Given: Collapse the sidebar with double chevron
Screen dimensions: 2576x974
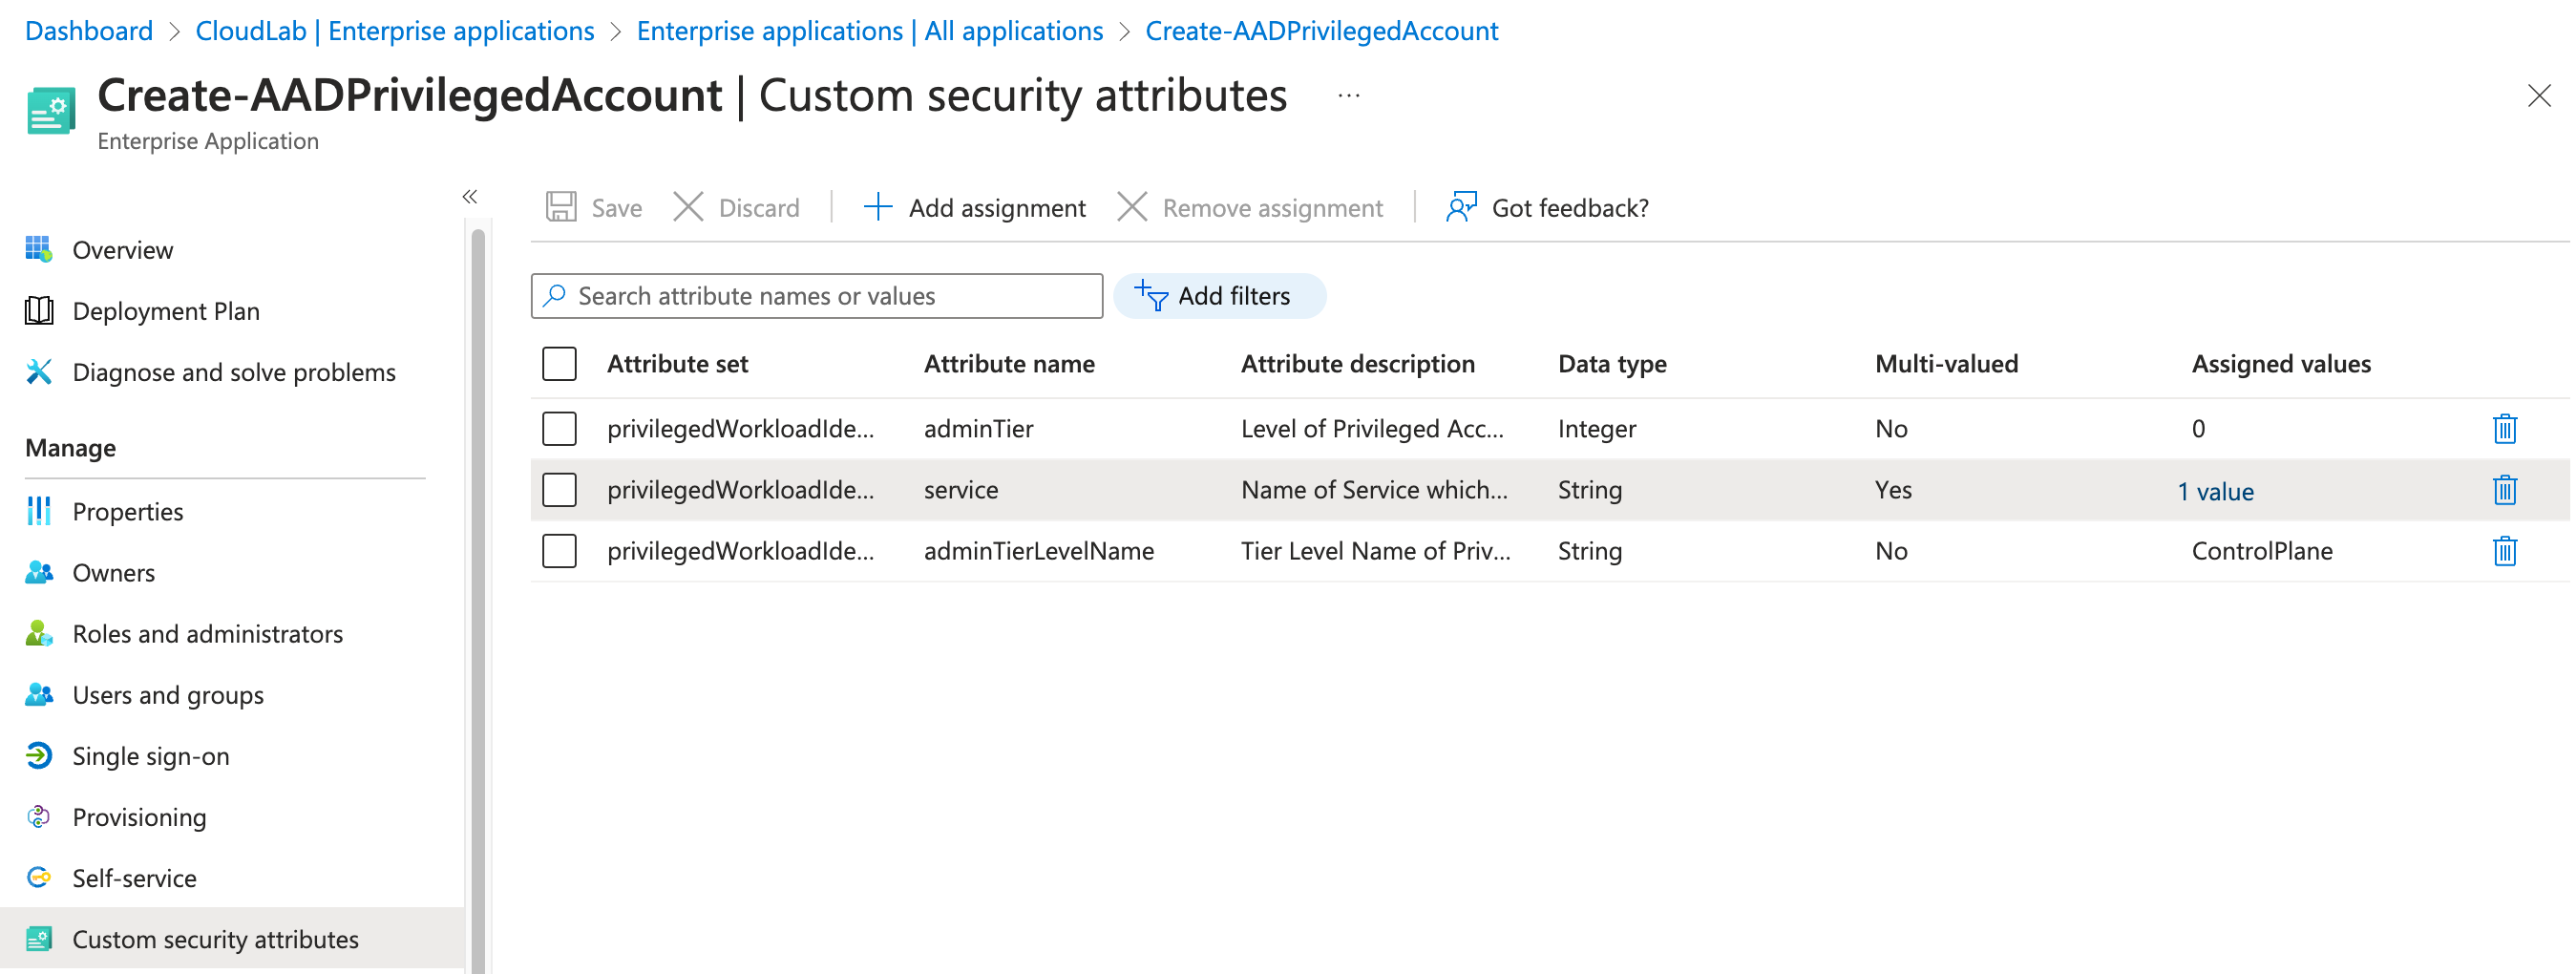Looking at the screenshot, I should tap(470, 196).
